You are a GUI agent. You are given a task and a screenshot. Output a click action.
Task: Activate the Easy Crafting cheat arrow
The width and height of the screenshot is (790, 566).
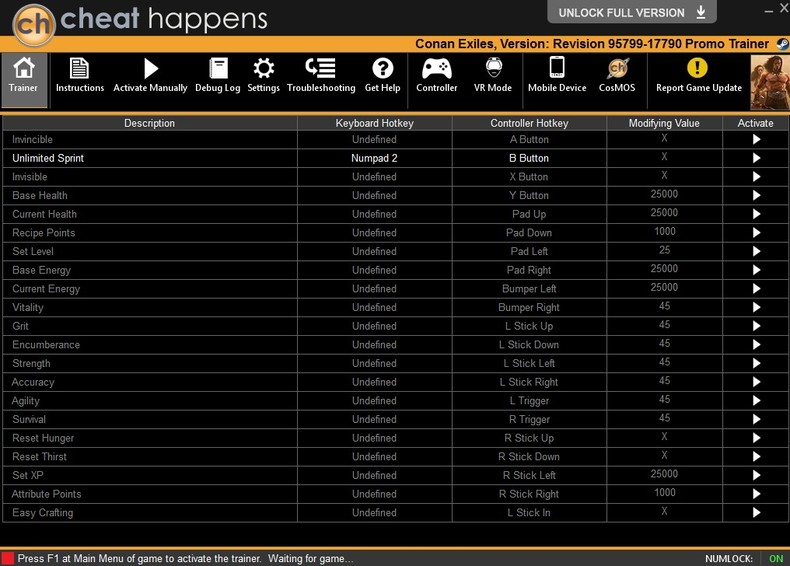pyautogui.click(x=756, y=513)
